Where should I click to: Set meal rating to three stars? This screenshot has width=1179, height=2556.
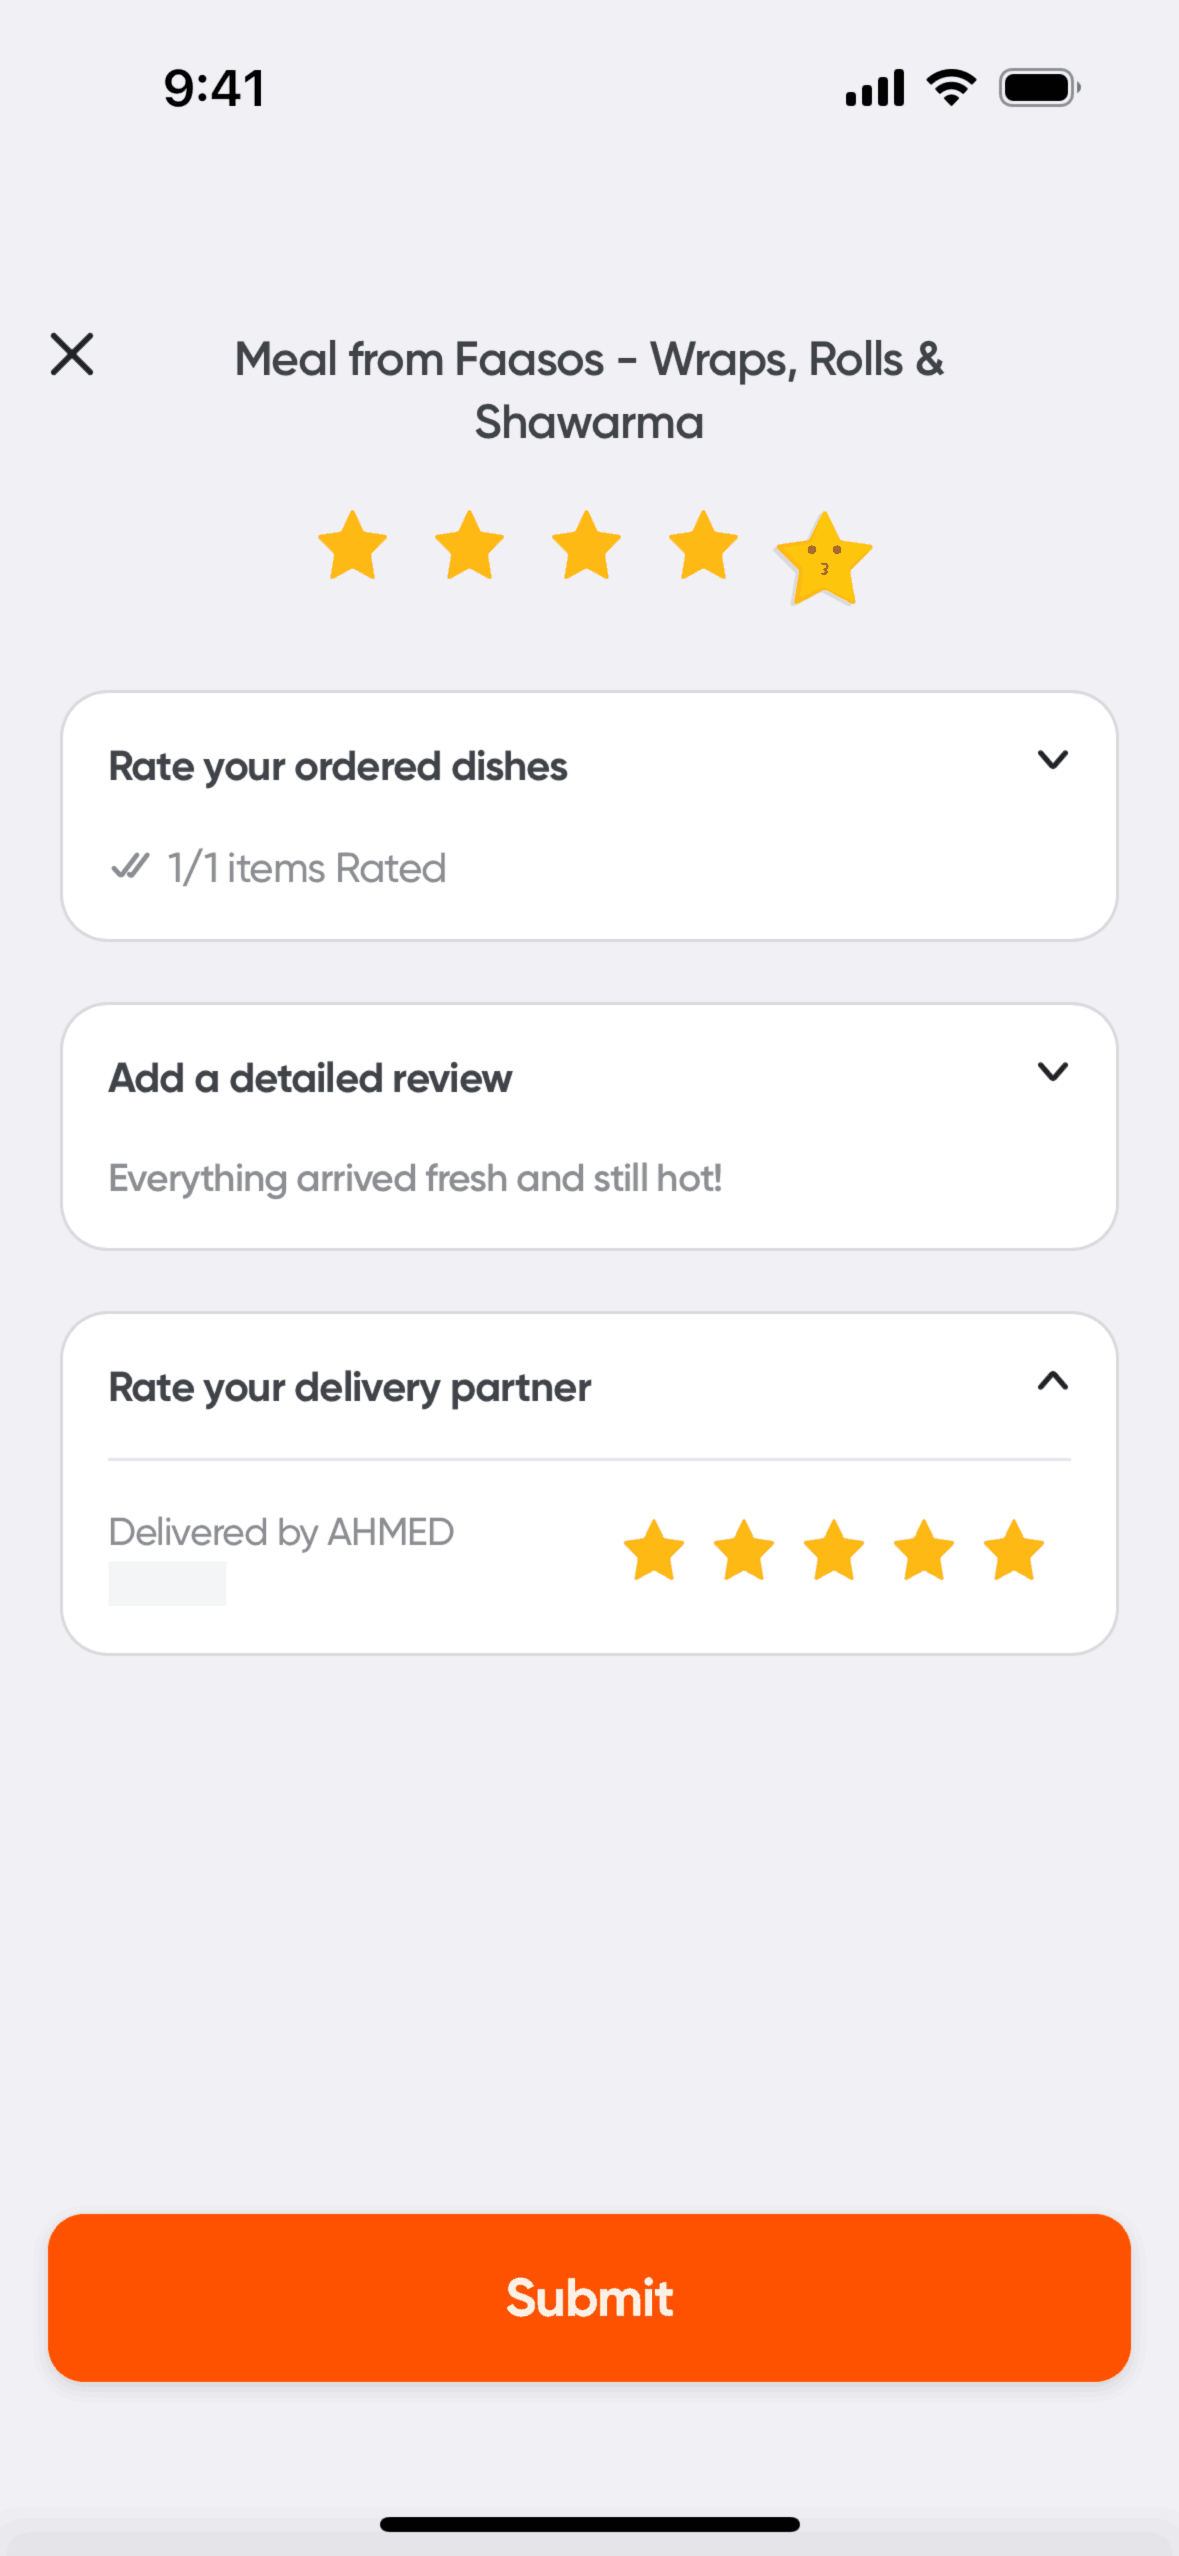point(586,546)
